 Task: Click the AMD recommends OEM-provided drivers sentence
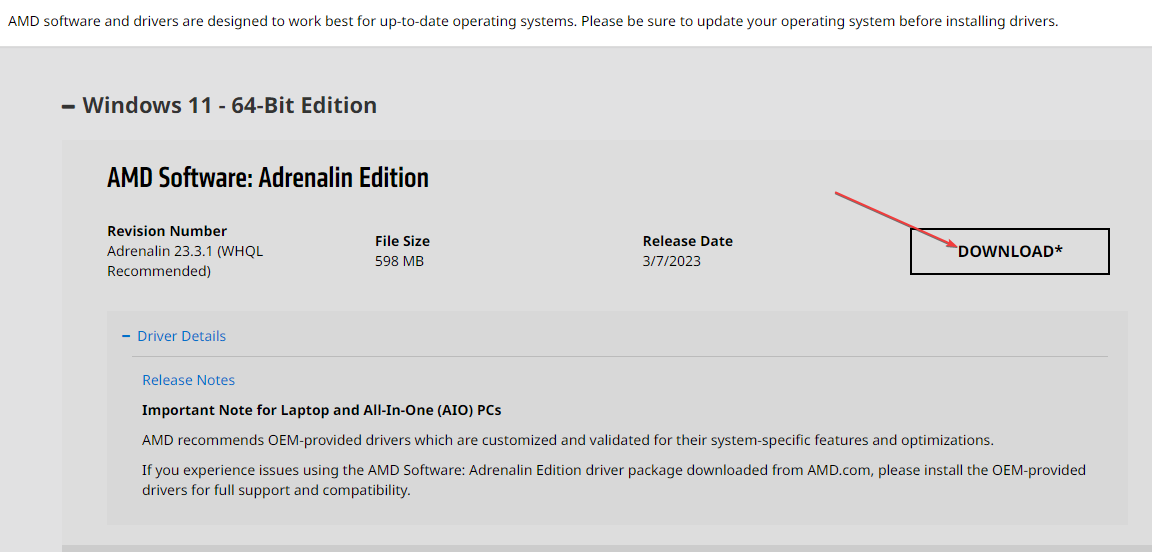click(x=567, y=440)
